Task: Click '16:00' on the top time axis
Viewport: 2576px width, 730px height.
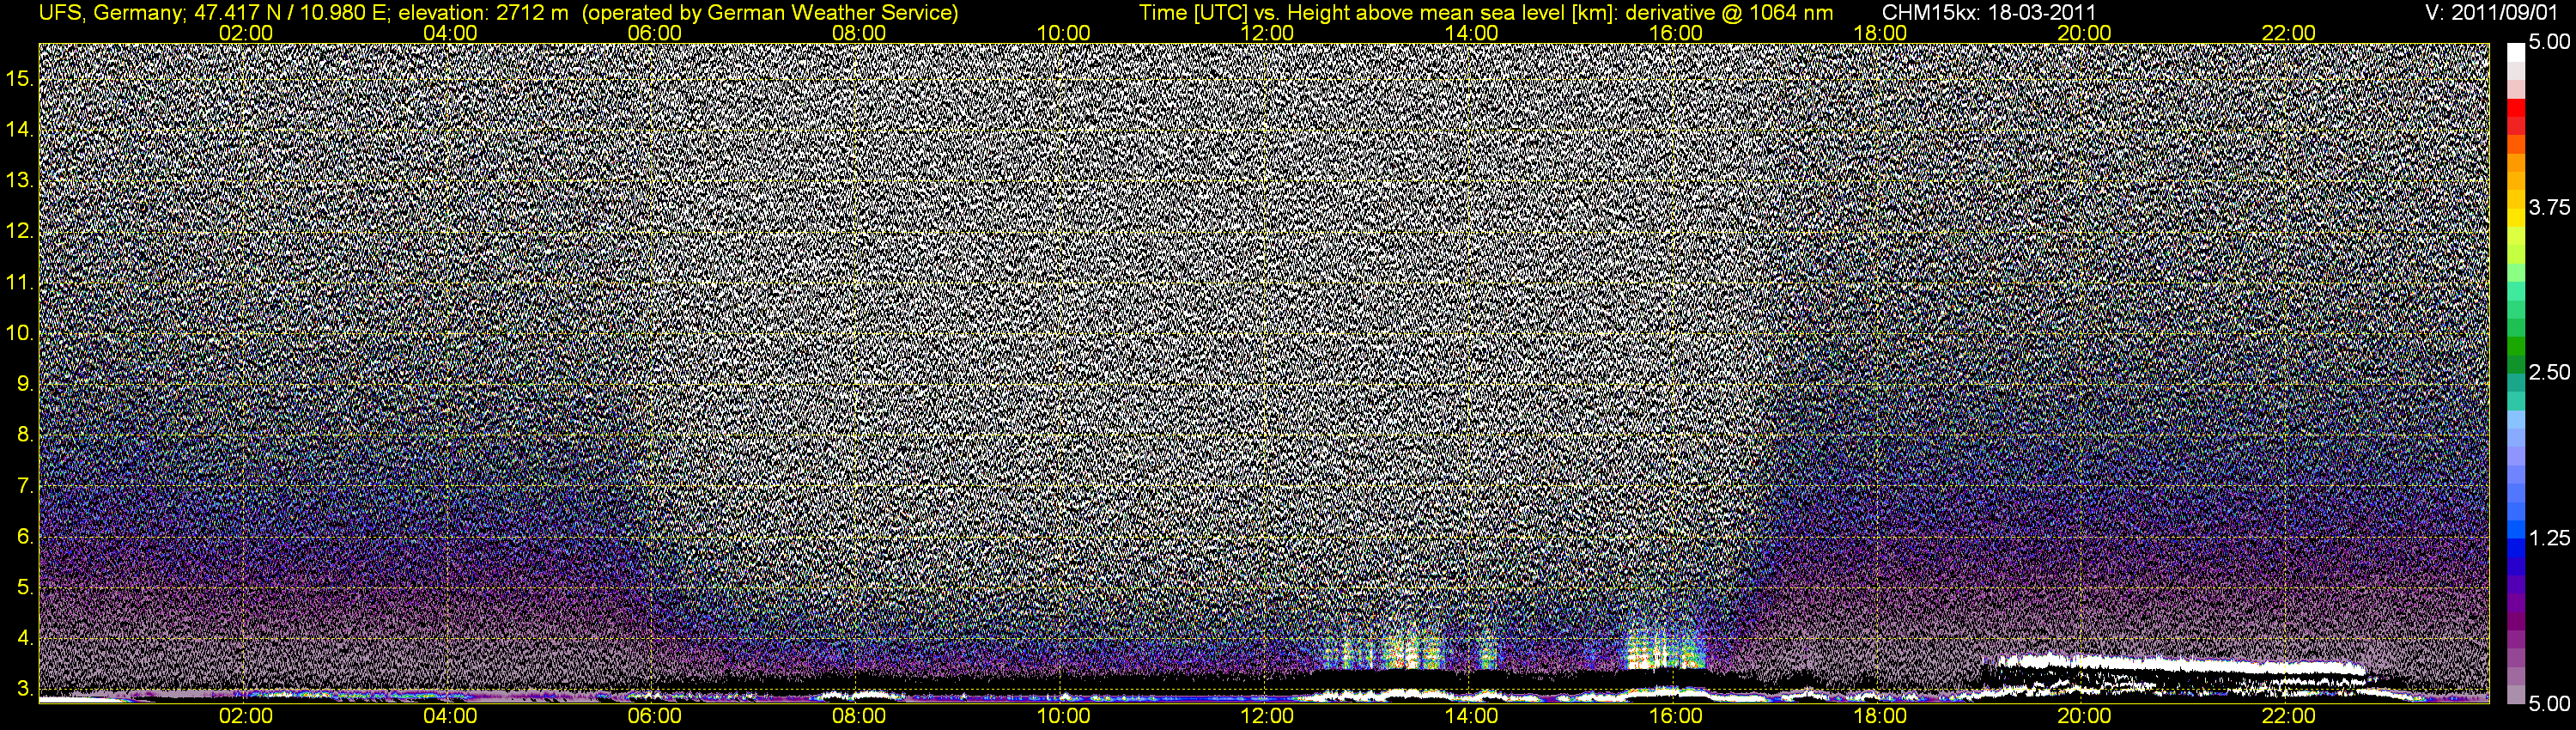Action: pos(1676,33)
